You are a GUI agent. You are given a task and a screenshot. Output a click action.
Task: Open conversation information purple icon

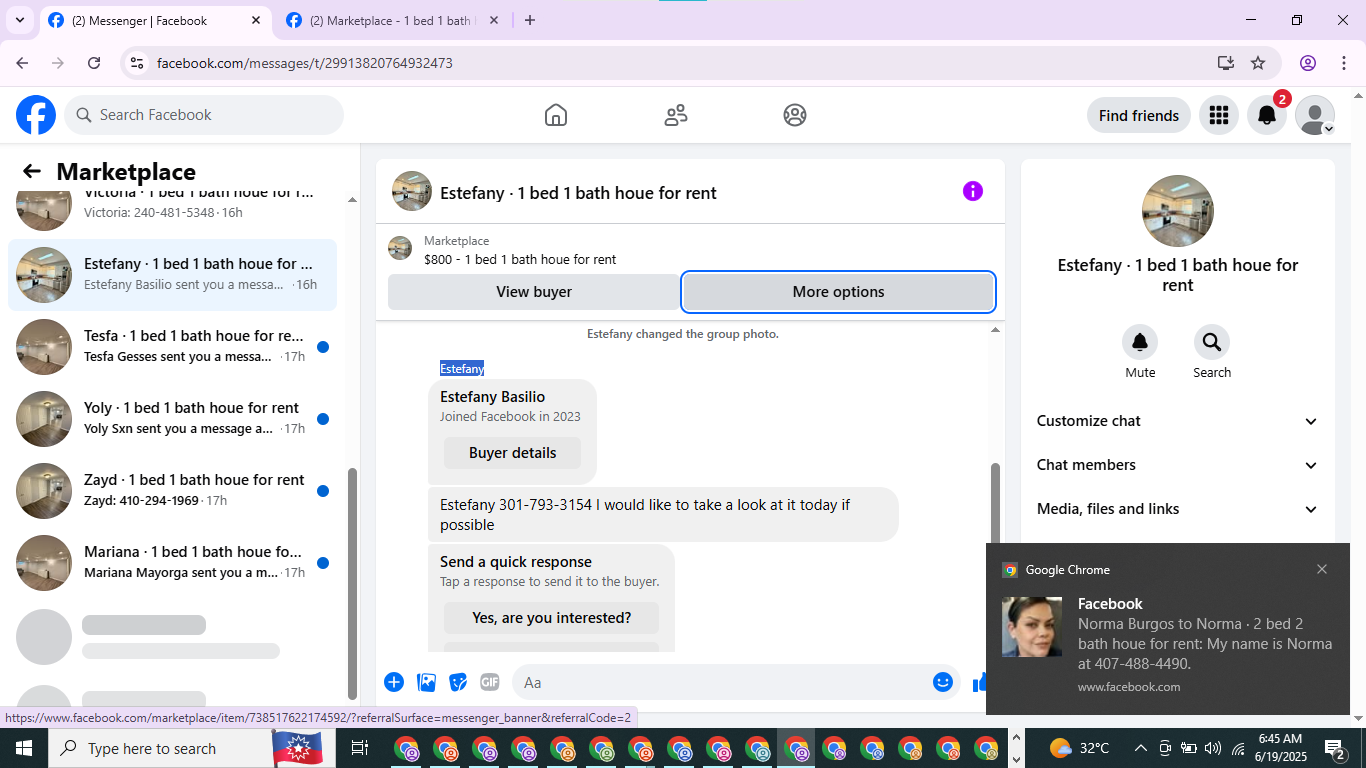point(973,191)
